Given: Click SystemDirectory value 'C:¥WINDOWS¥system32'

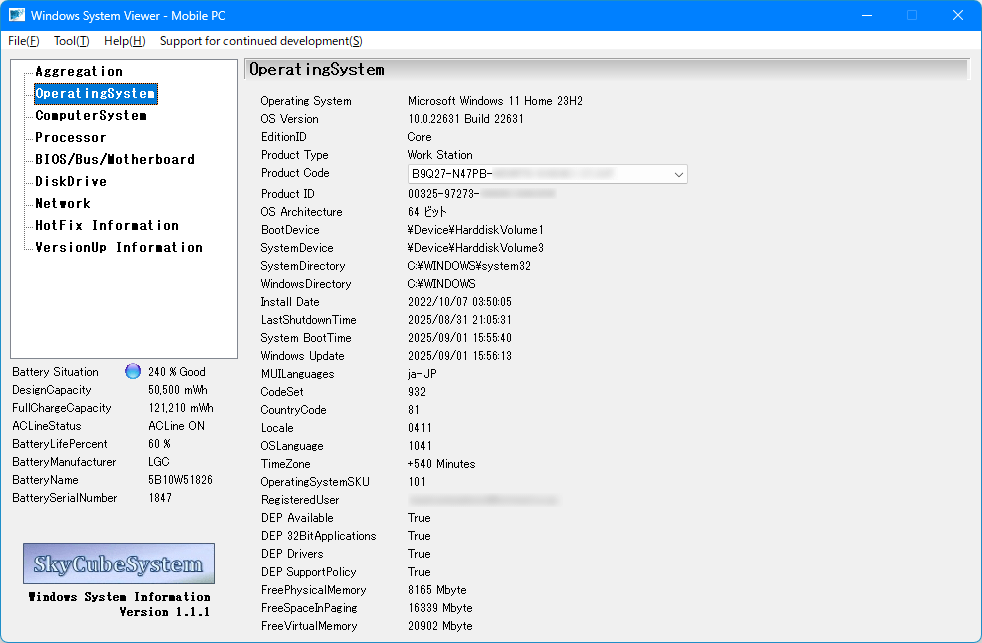Looking at the screenshot, I should [469, 266].
